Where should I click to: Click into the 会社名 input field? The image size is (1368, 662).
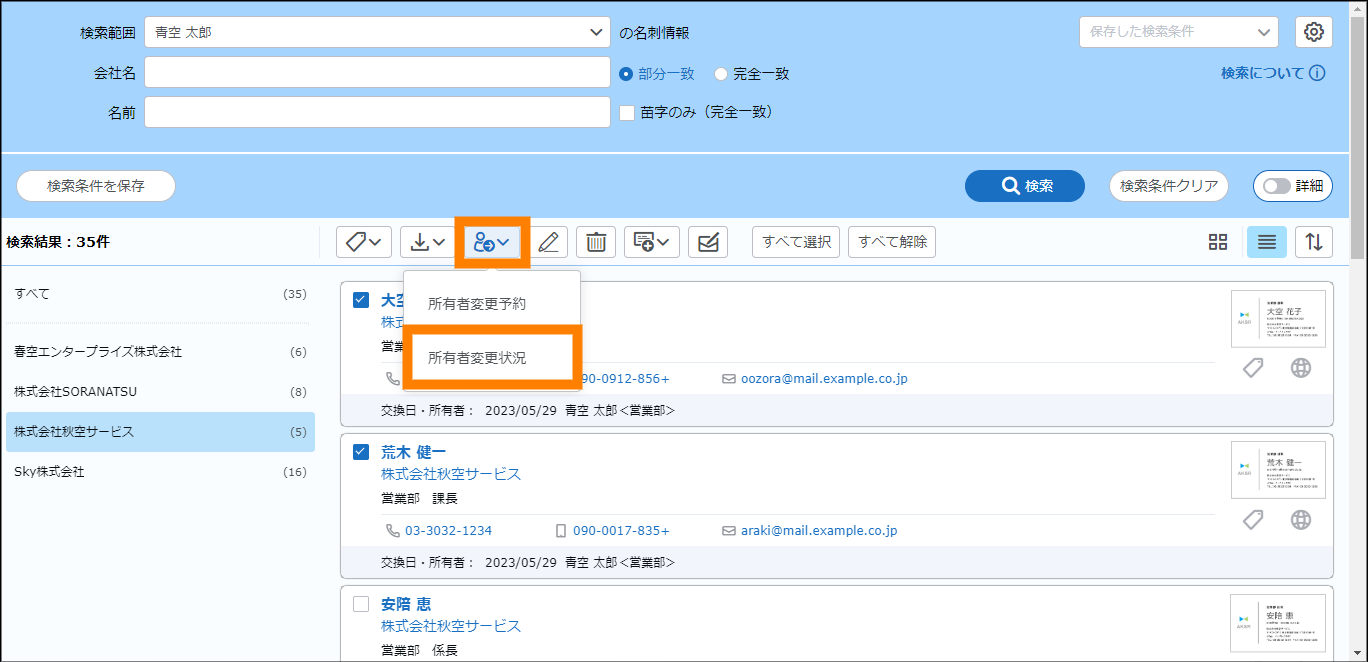click(x=377, y=72)
